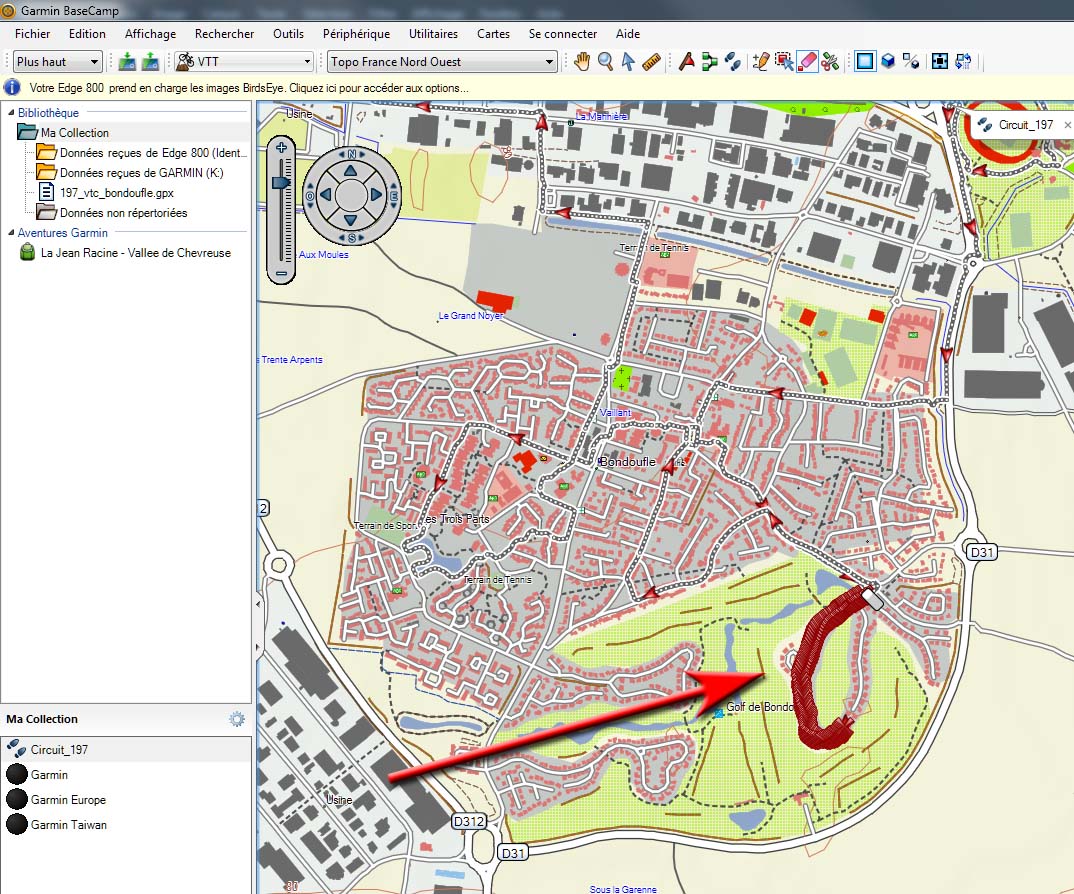Select the Garmin Europe waypoint
The width and height of the screenshot is (1074, 894).
tap(68, 799)
